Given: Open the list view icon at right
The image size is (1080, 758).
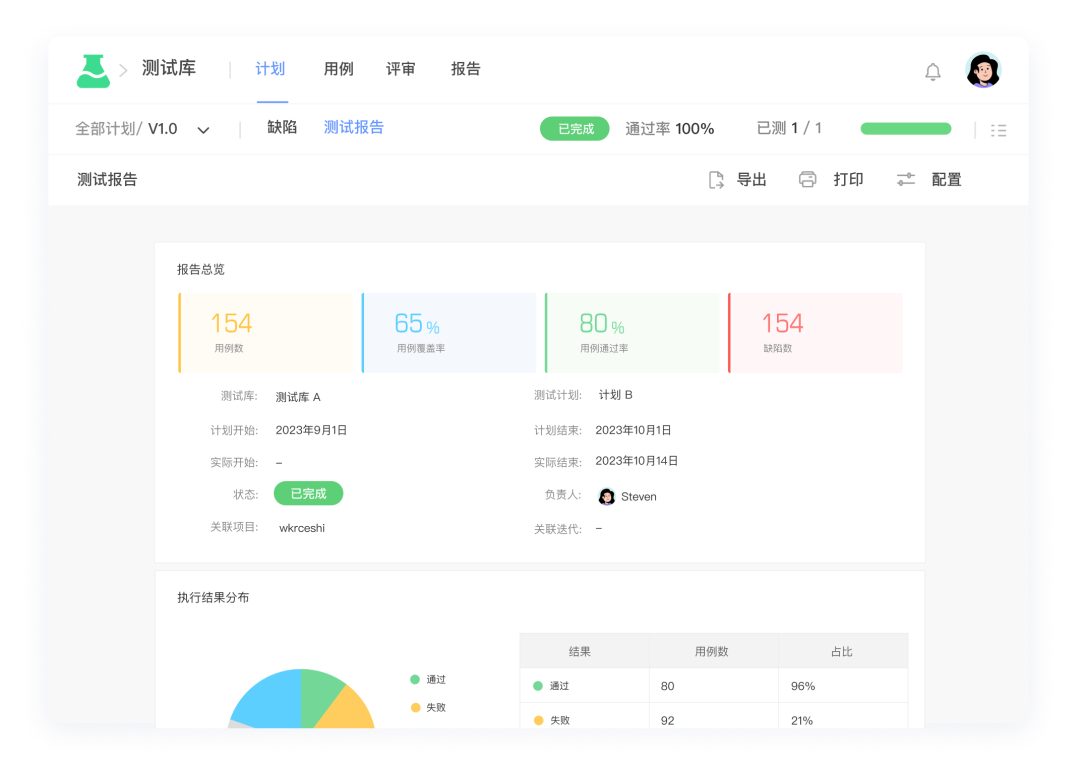Looking at the screenshot, I should click(999, 130).
